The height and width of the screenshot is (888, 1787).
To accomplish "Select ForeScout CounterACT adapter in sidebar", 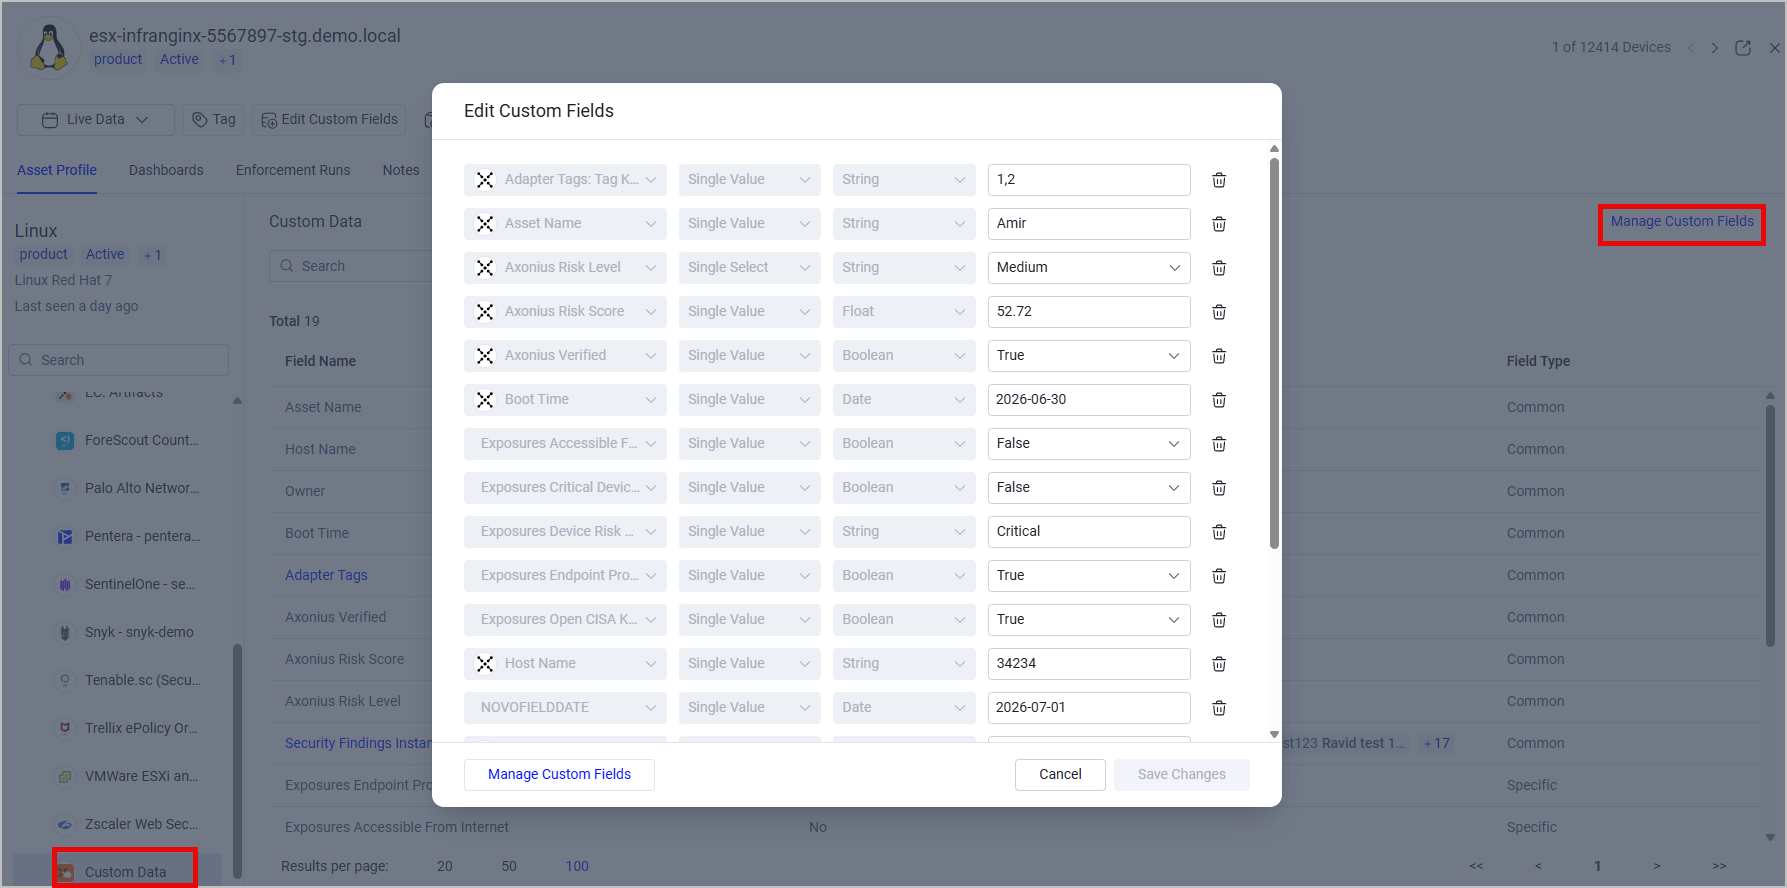I will (128, 440).
